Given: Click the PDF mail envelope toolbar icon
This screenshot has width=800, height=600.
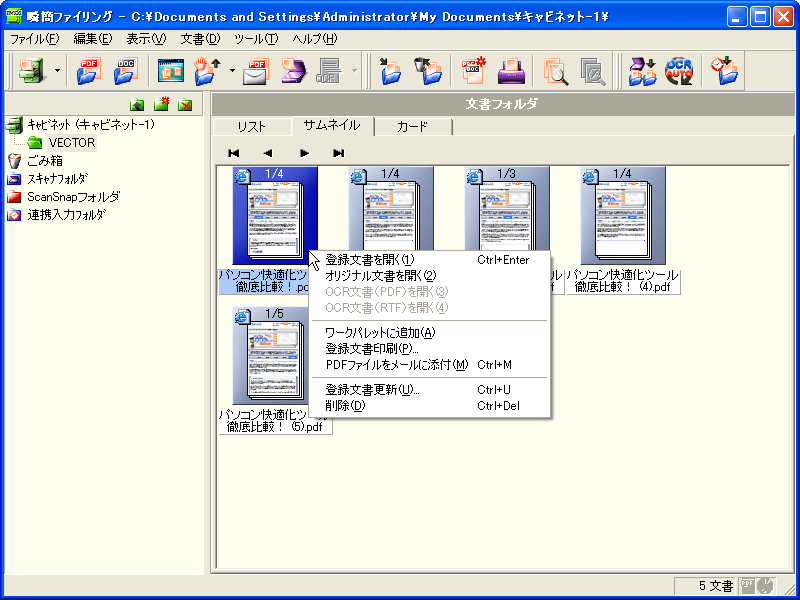Looking at the screenshot, I should click(x=257, y=71).
